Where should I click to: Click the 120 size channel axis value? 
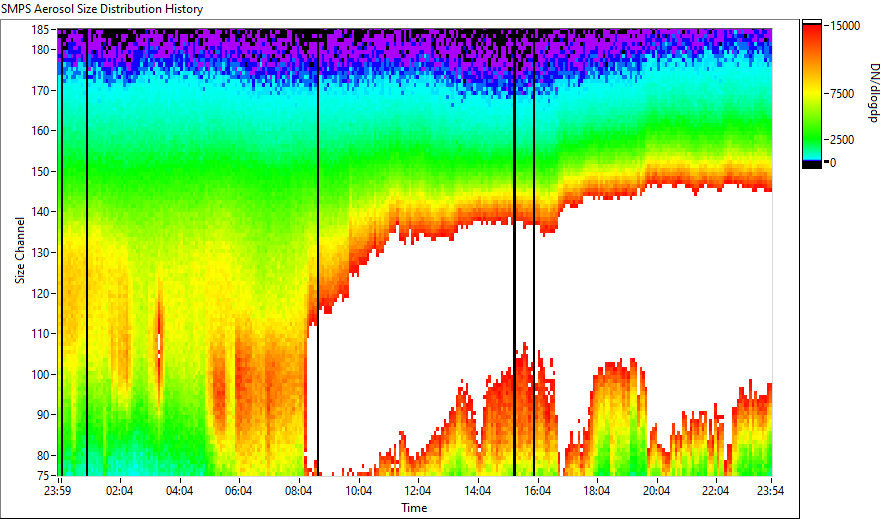click(x=41, y=293)
